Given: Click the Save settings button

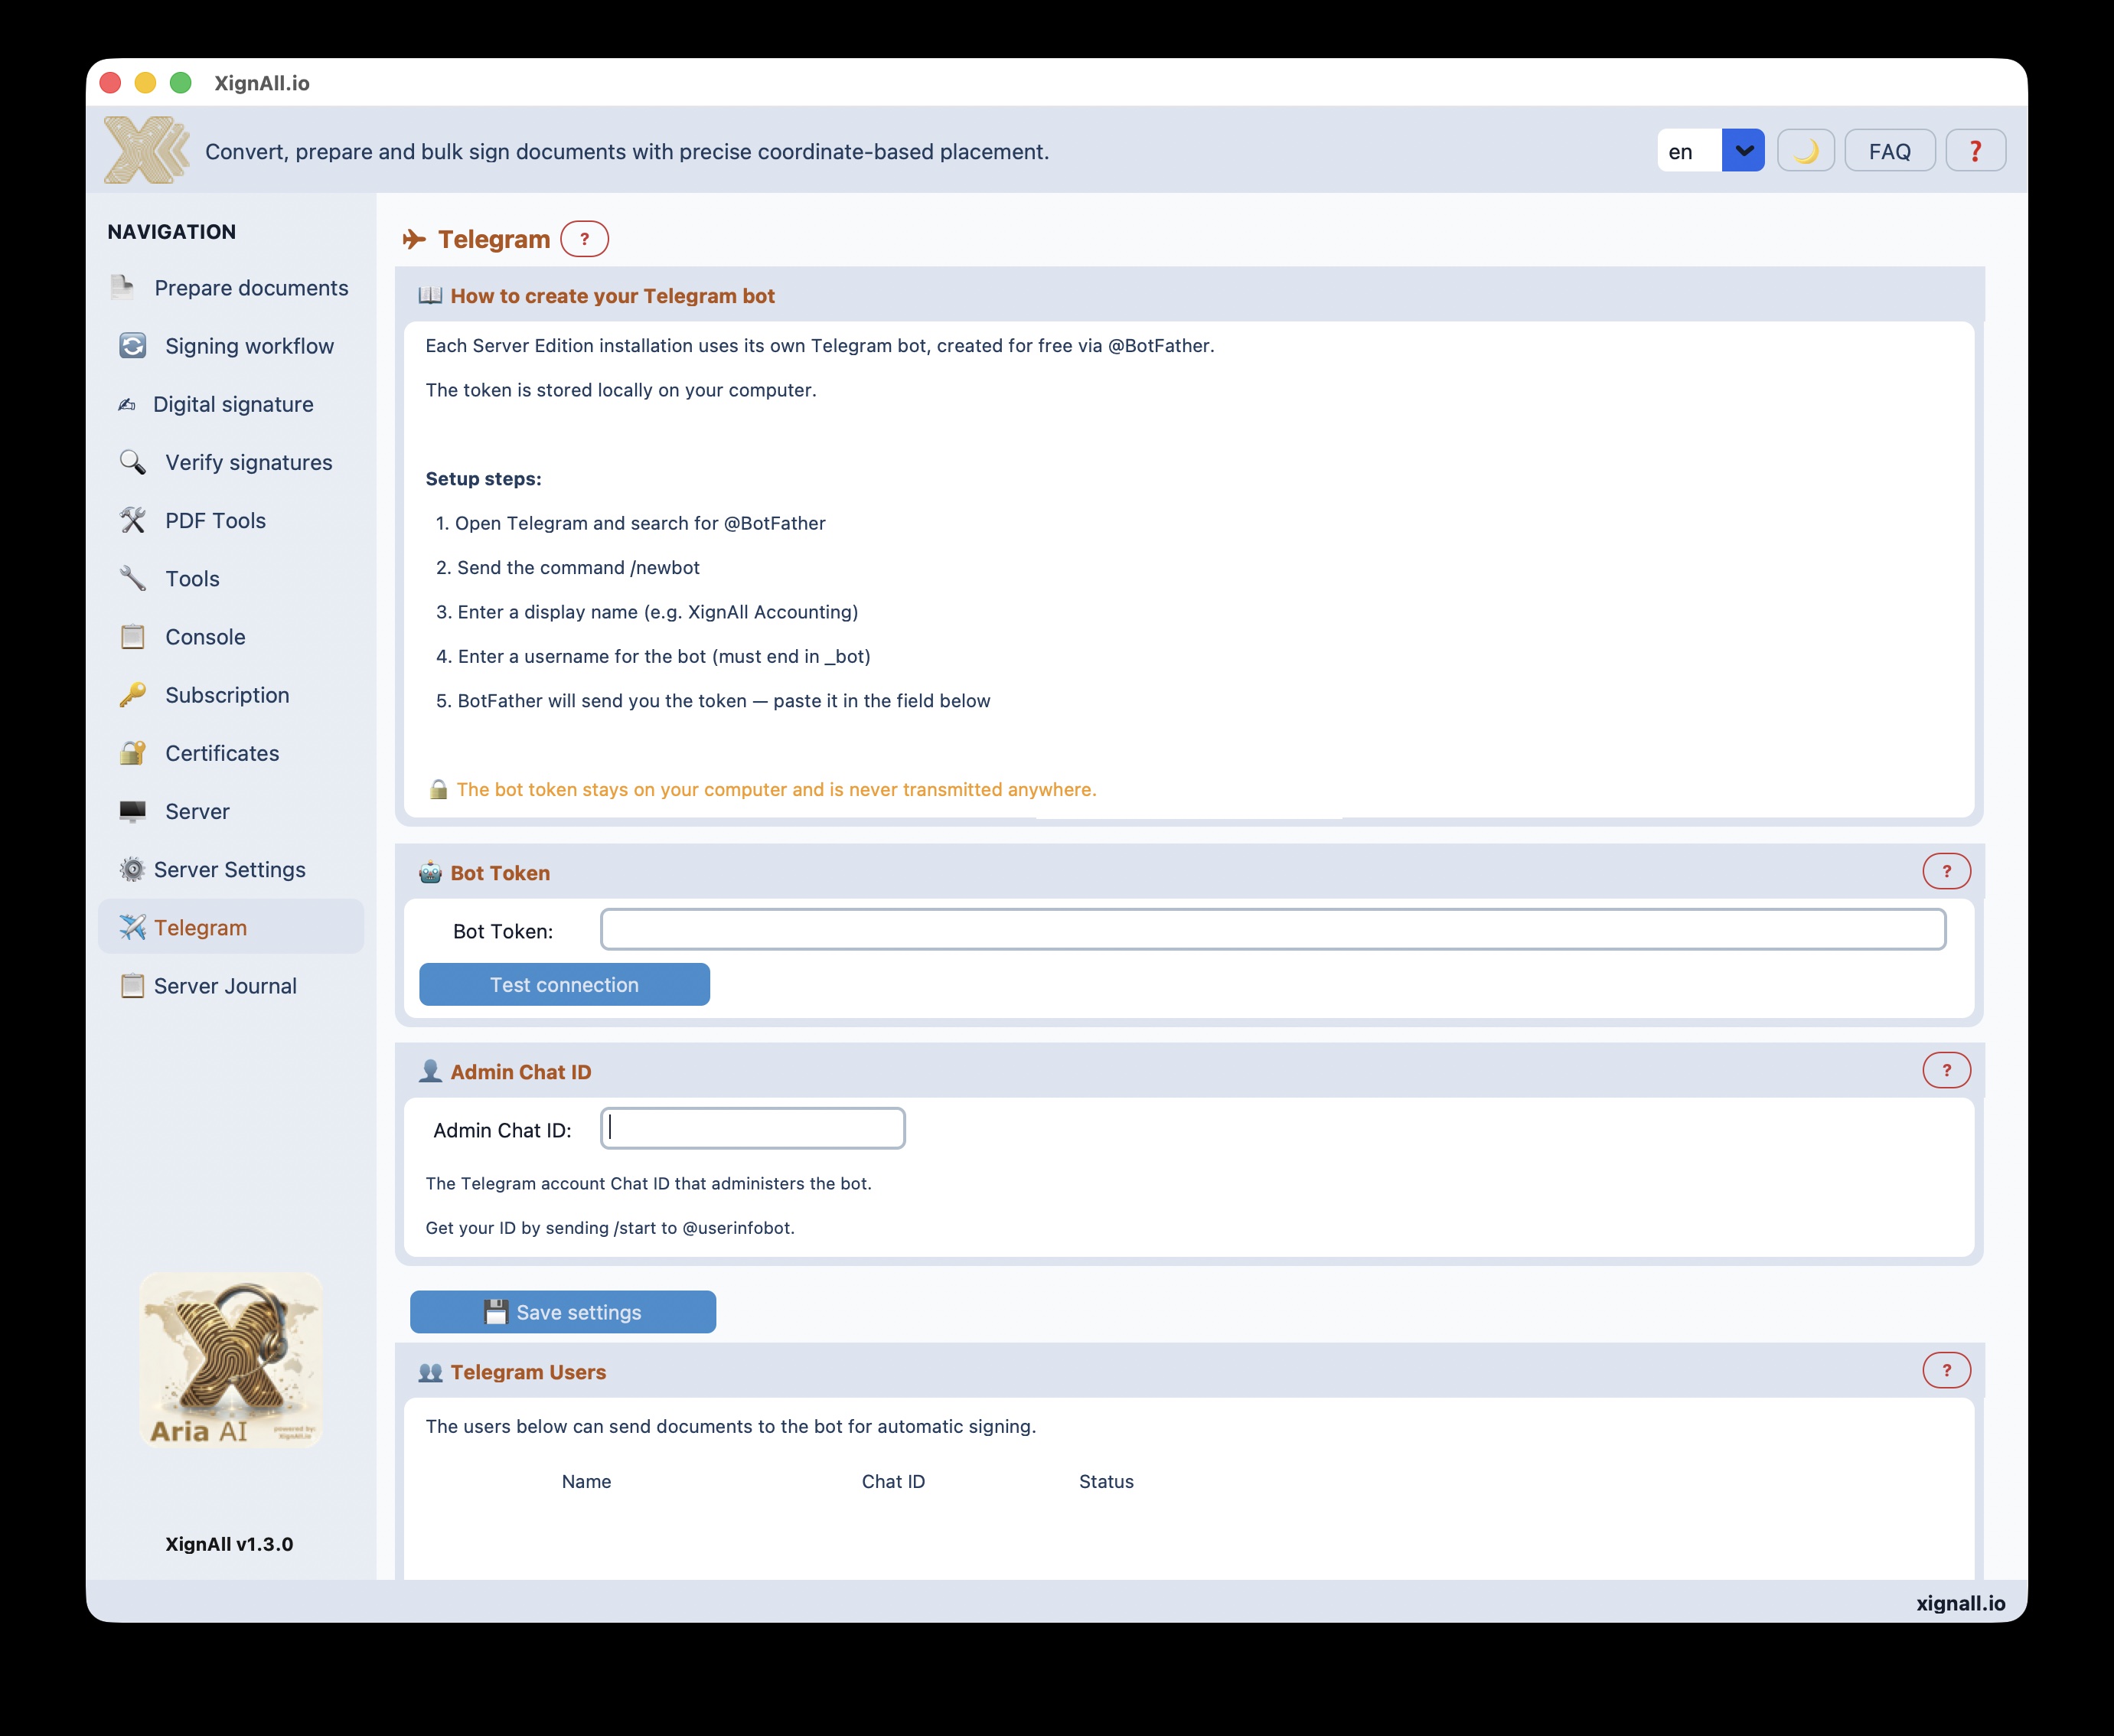Looking at the screenshot, I should click(x=563, y=1312).
